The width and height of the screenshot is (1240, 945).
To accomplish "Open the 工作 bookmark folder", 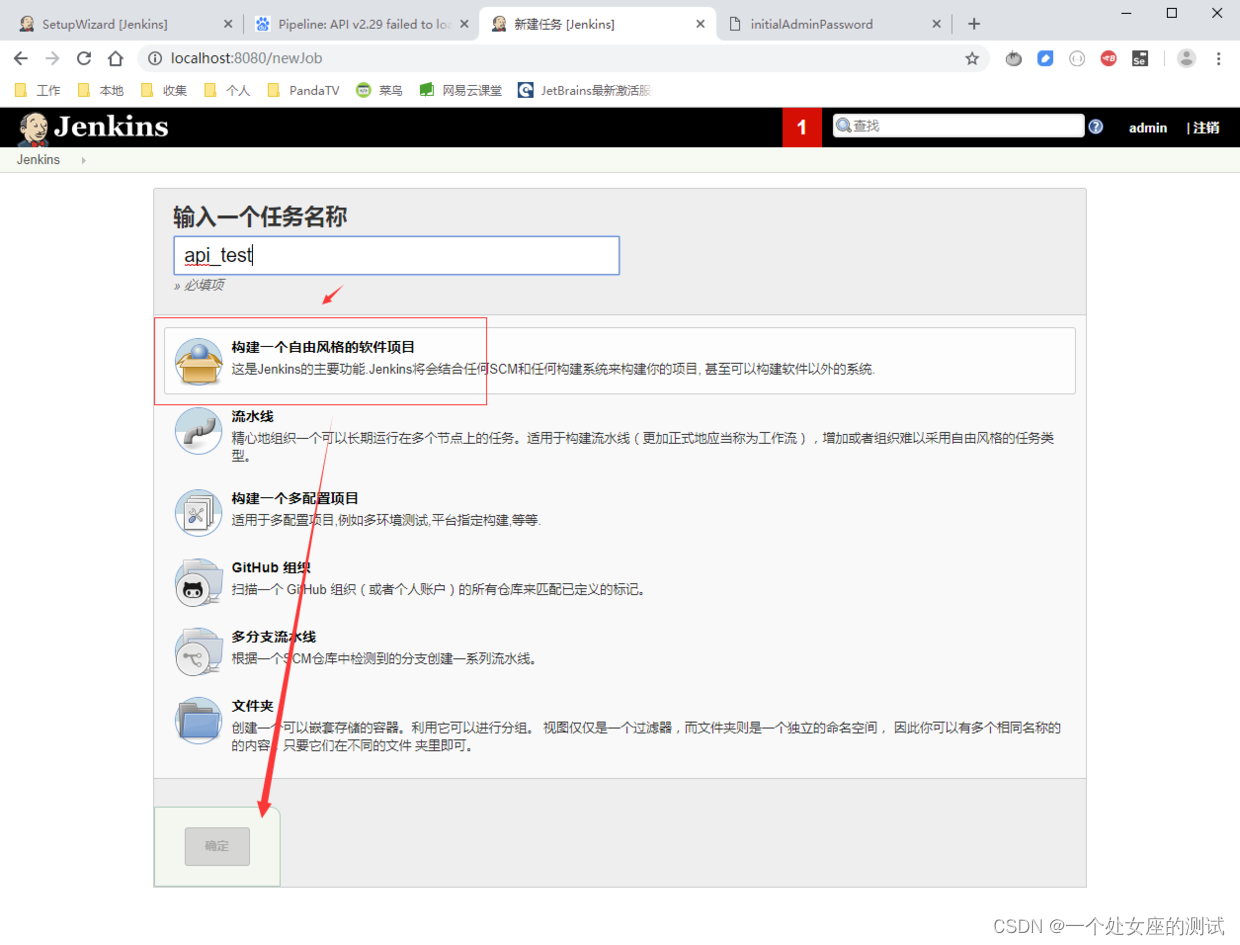I will (38, 90).
